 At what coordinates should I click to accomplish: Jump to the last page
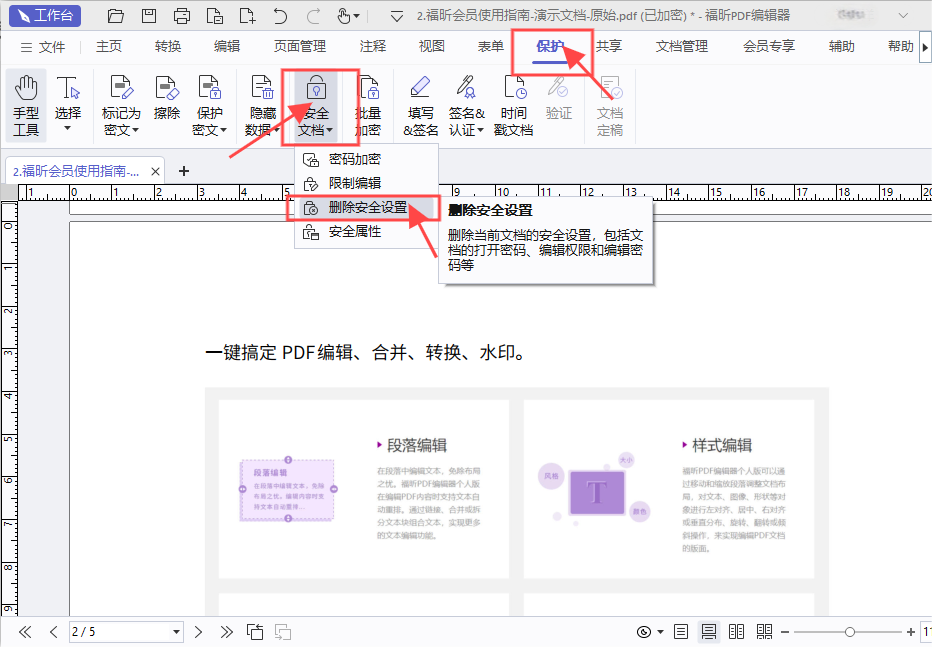tap(226, 632)
